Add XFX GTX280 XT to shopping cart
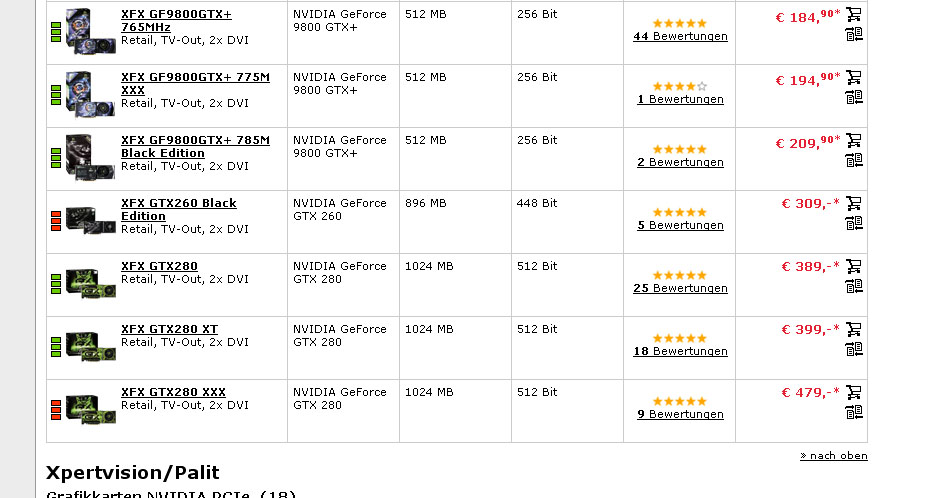 (854, 329)
